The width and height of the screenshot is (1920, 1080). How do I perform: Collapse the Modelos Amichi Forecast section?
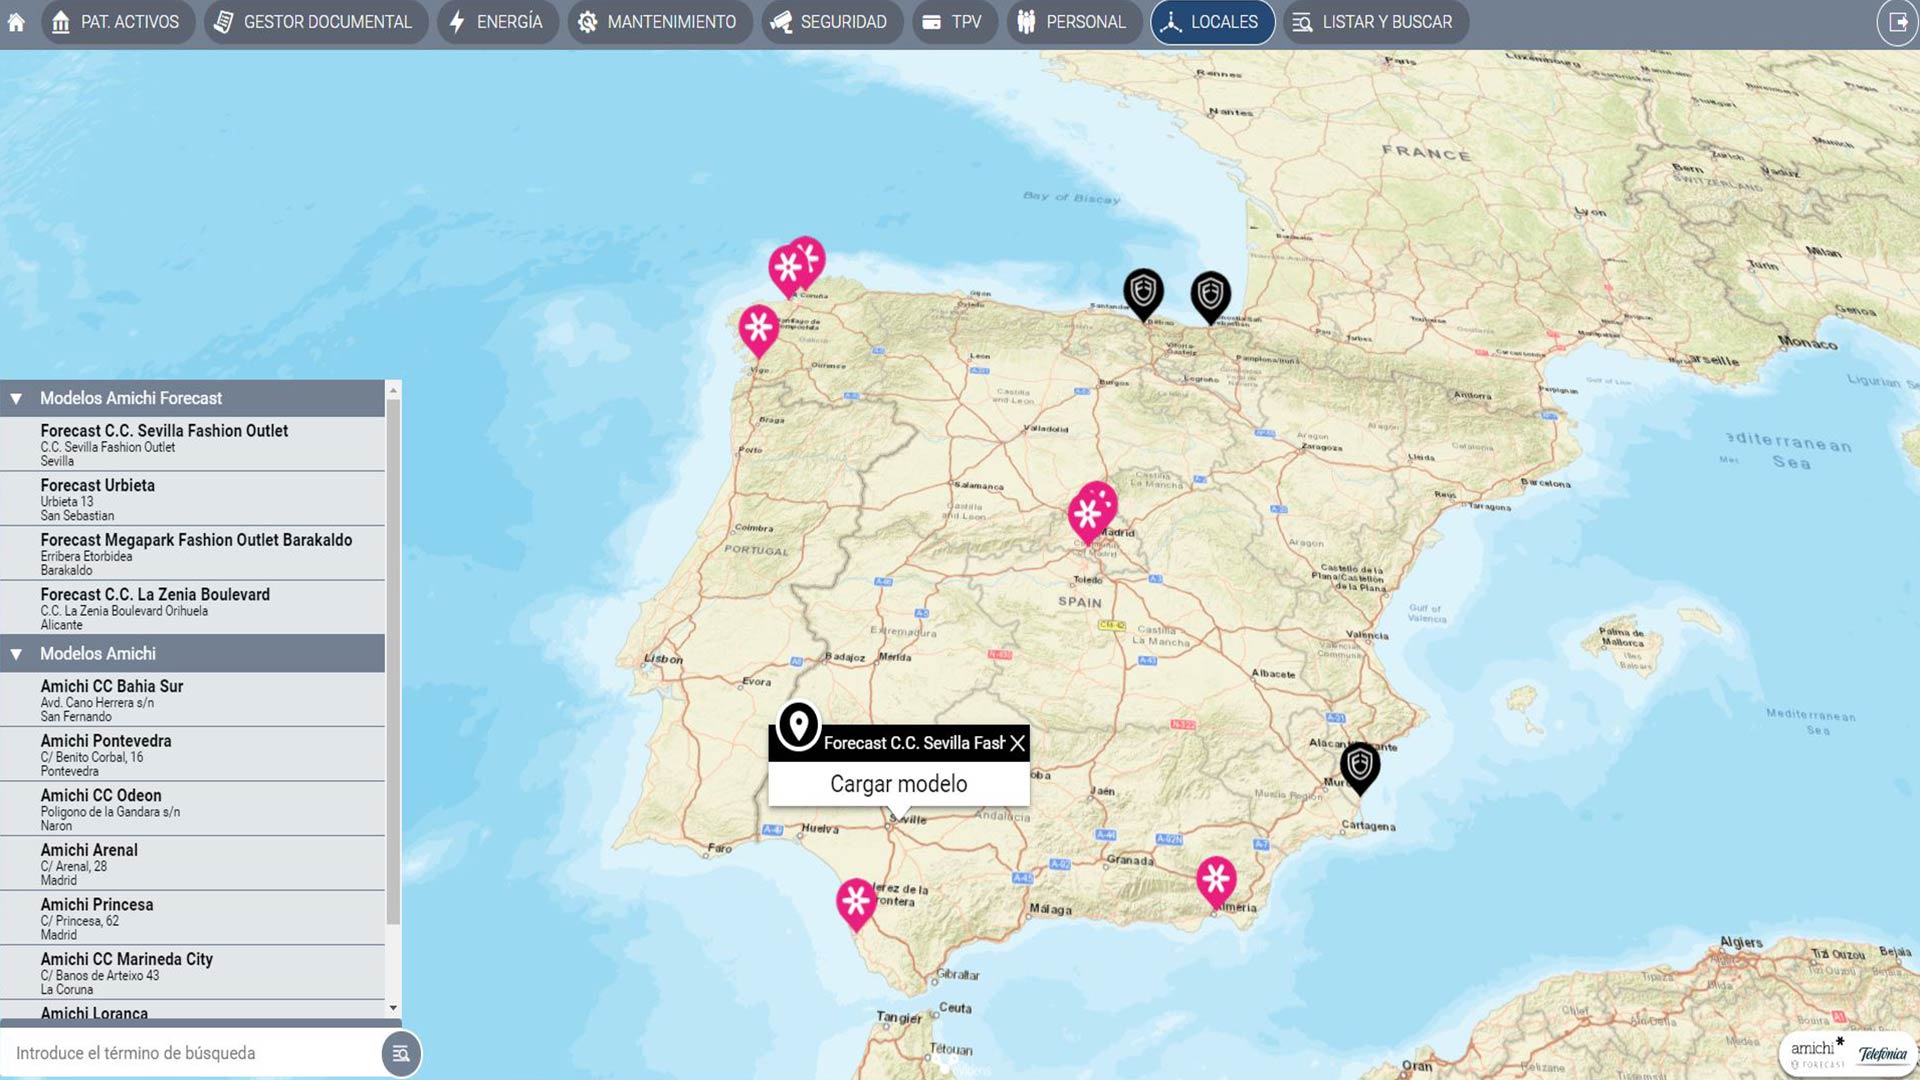17,398
